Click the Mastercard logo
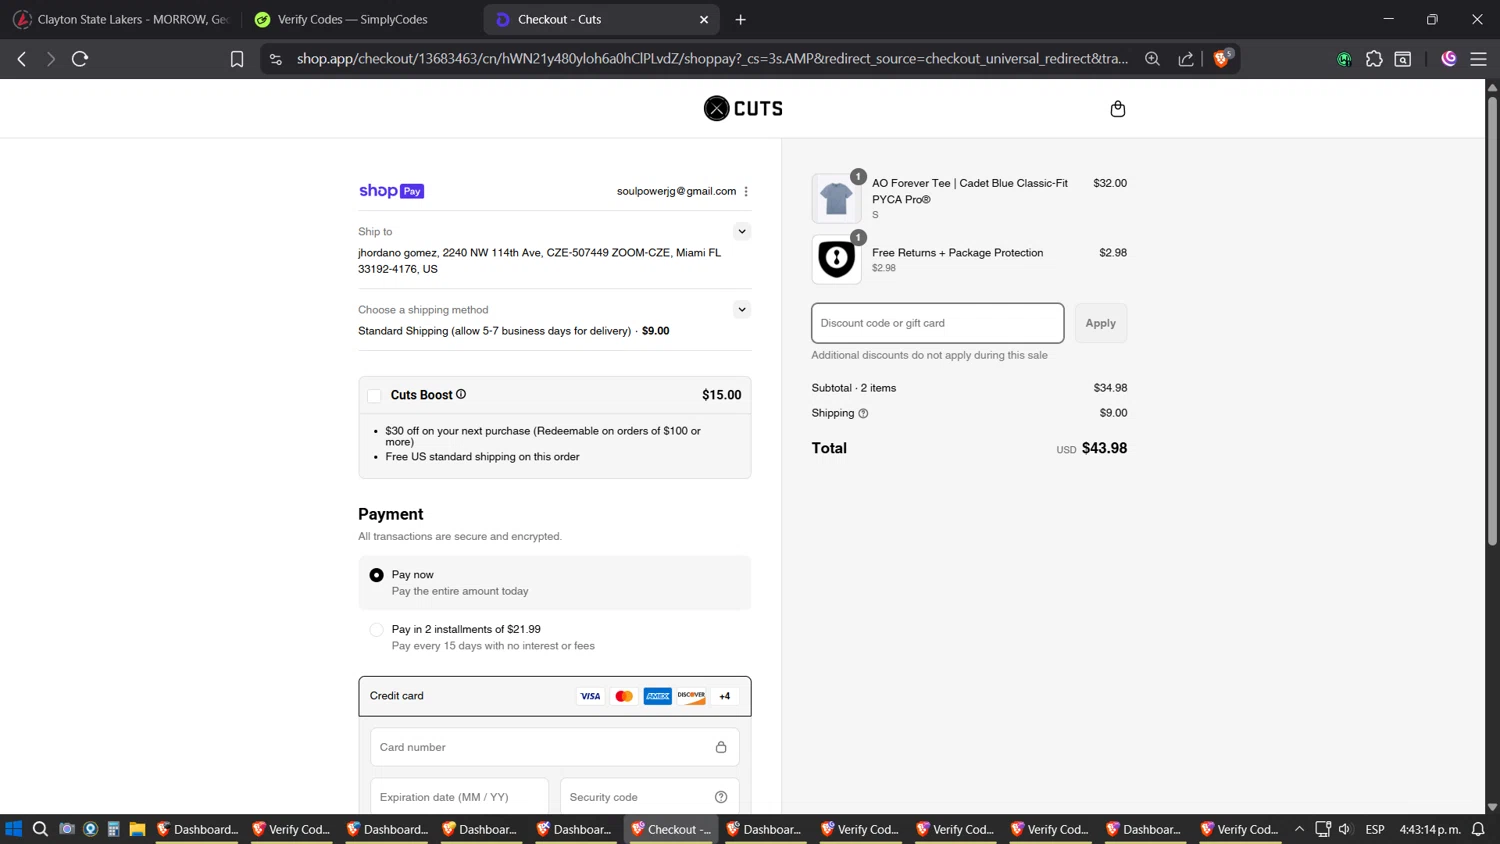Image resolution: width=1500 pixels, height=844 pixels. click(624, 696)
